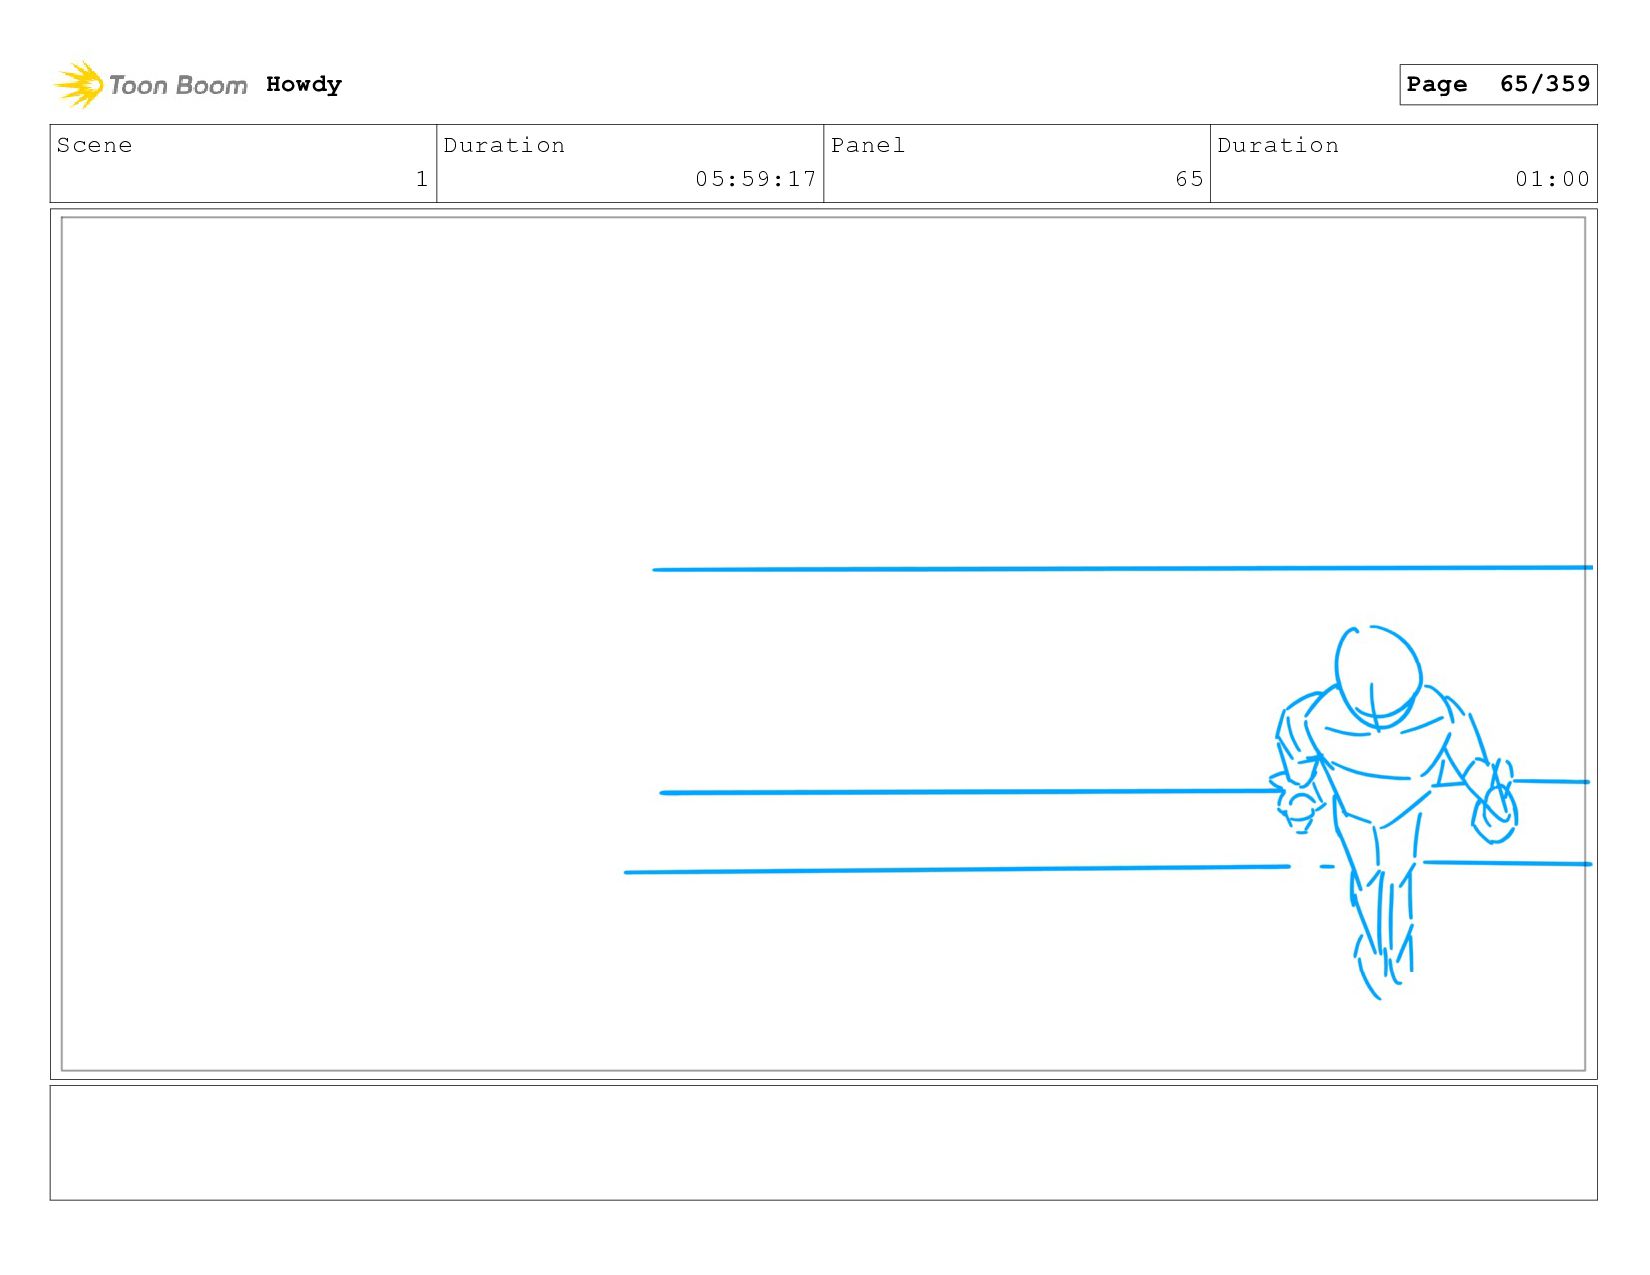Image resolution: width=1650 pixels, height=1275 pixels.
Task: Click the scene duration value '05:59:17'
Action: (x=756, y=179)
